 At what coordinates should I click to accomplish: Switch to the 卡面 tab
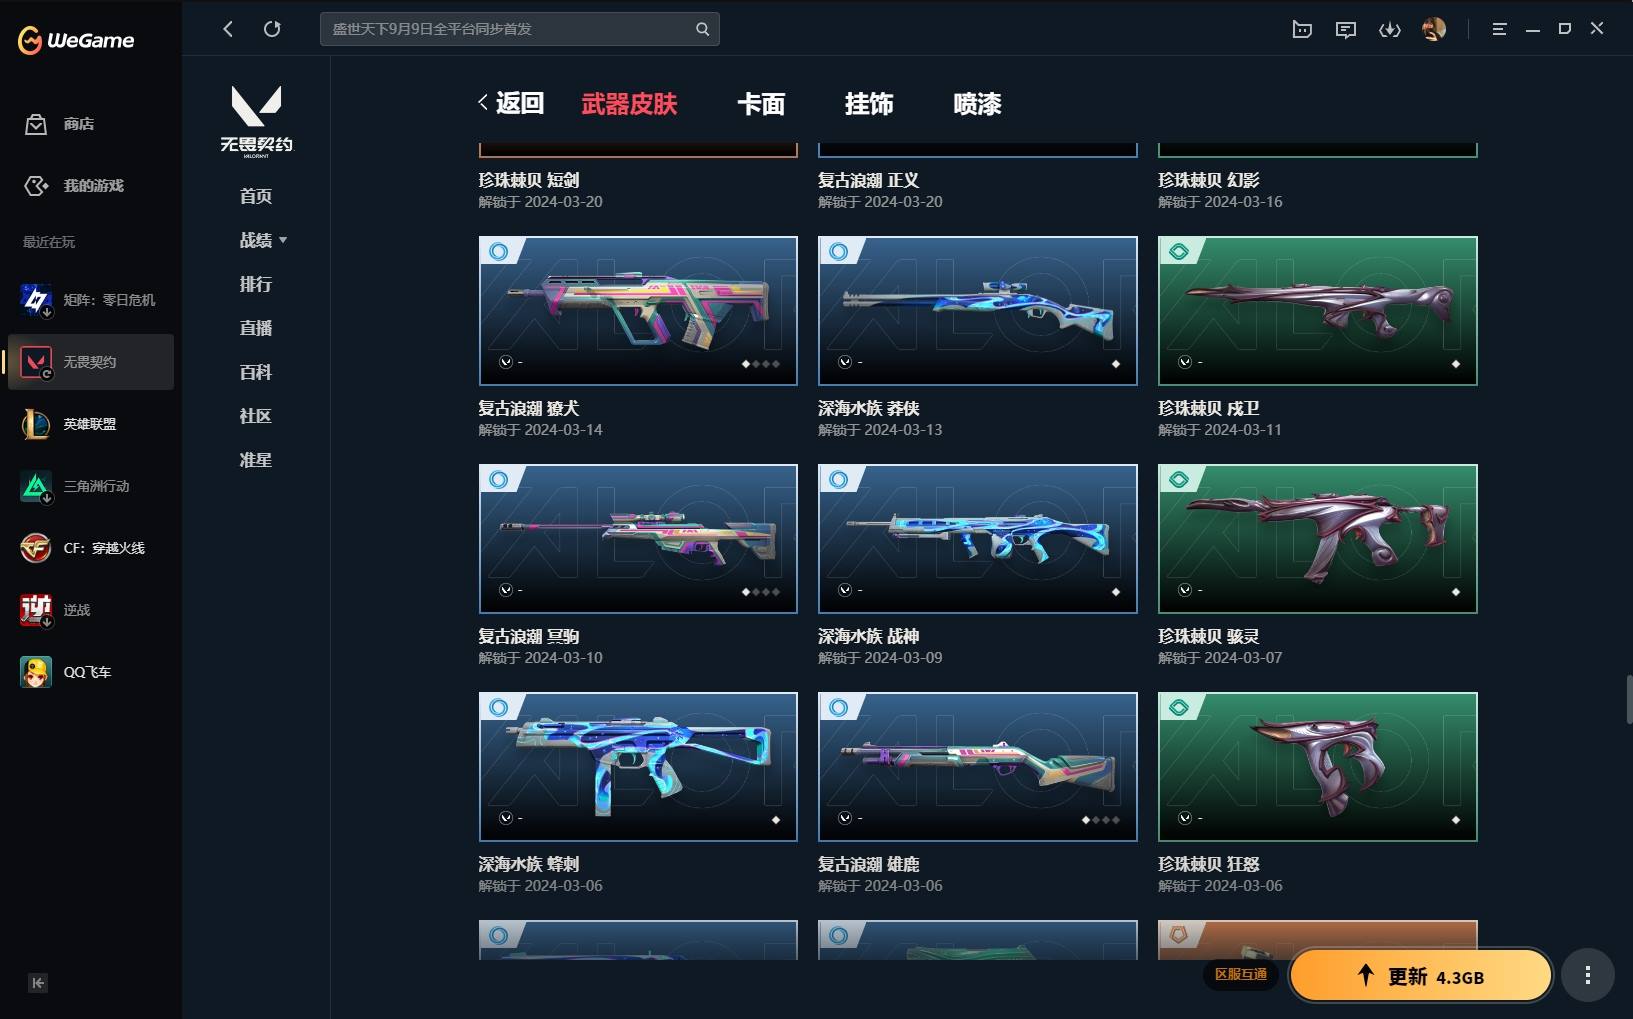(761, 103)
